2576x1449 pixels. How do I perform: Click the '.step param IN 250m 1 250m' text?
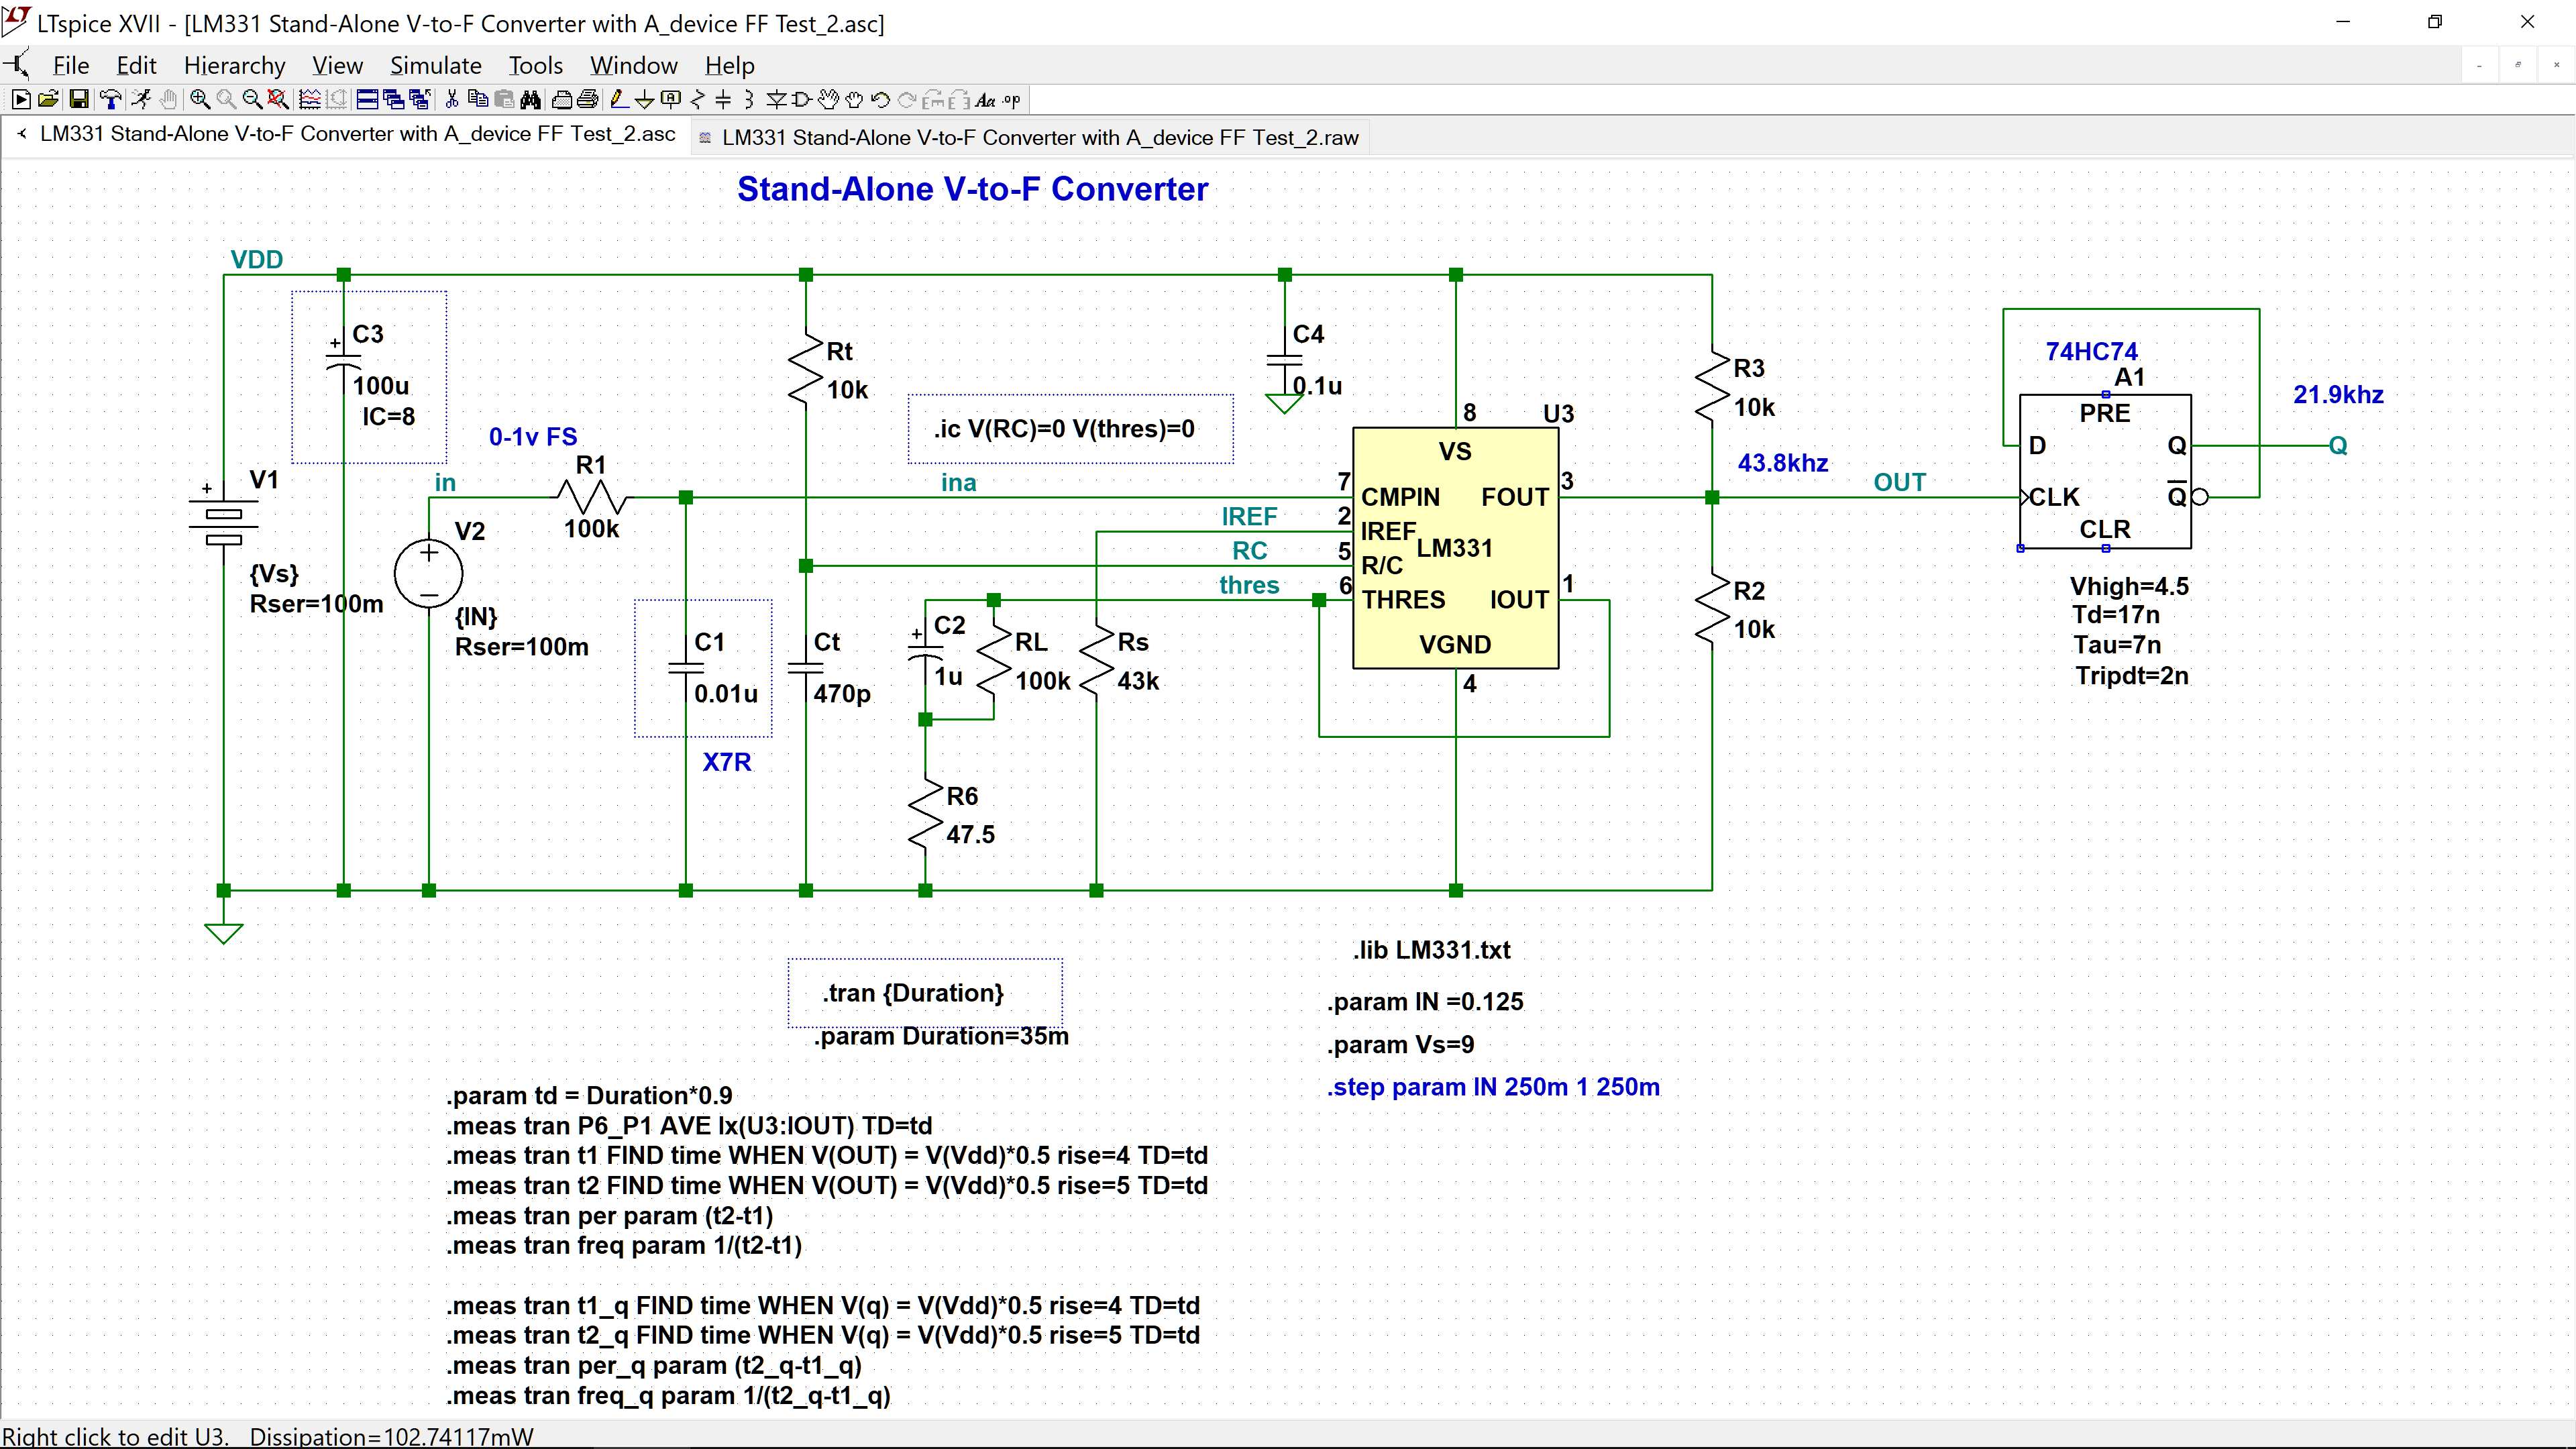(x=1493, y=1087)
